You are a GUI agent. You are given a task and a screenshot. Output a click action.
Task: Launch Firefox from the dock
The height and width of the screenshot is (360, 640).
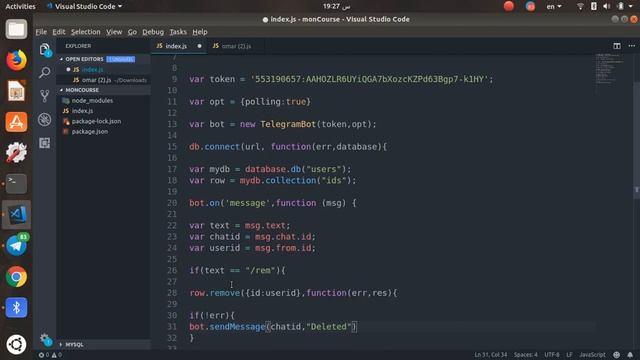(x=16, y=60)
